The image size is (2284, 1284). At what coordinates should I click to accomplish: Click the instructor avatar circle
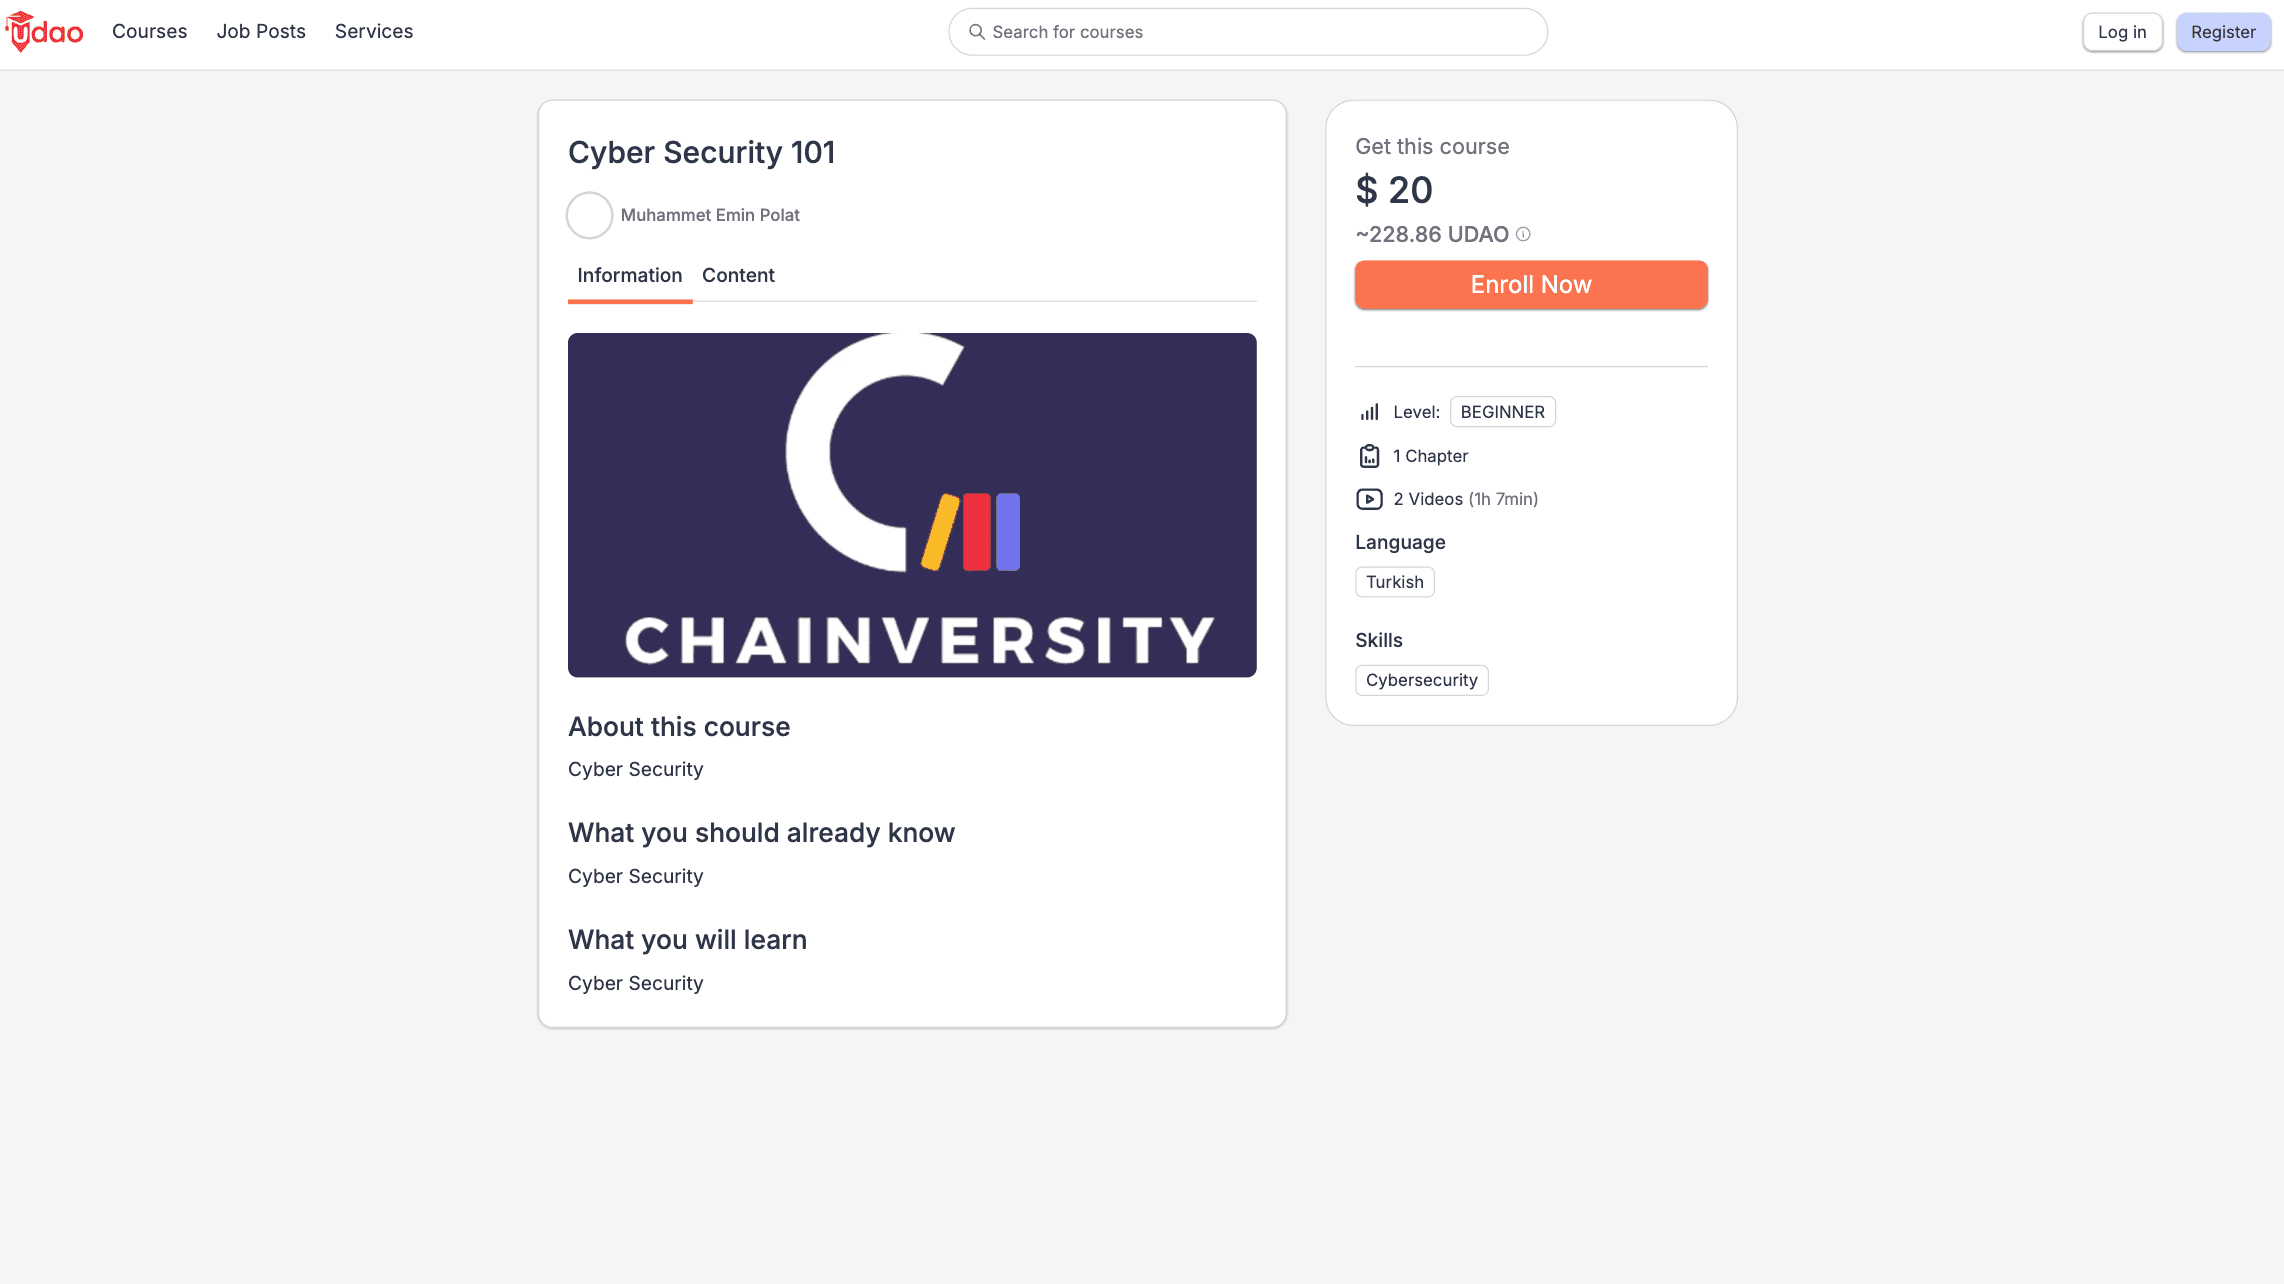[x=589, y=215]
